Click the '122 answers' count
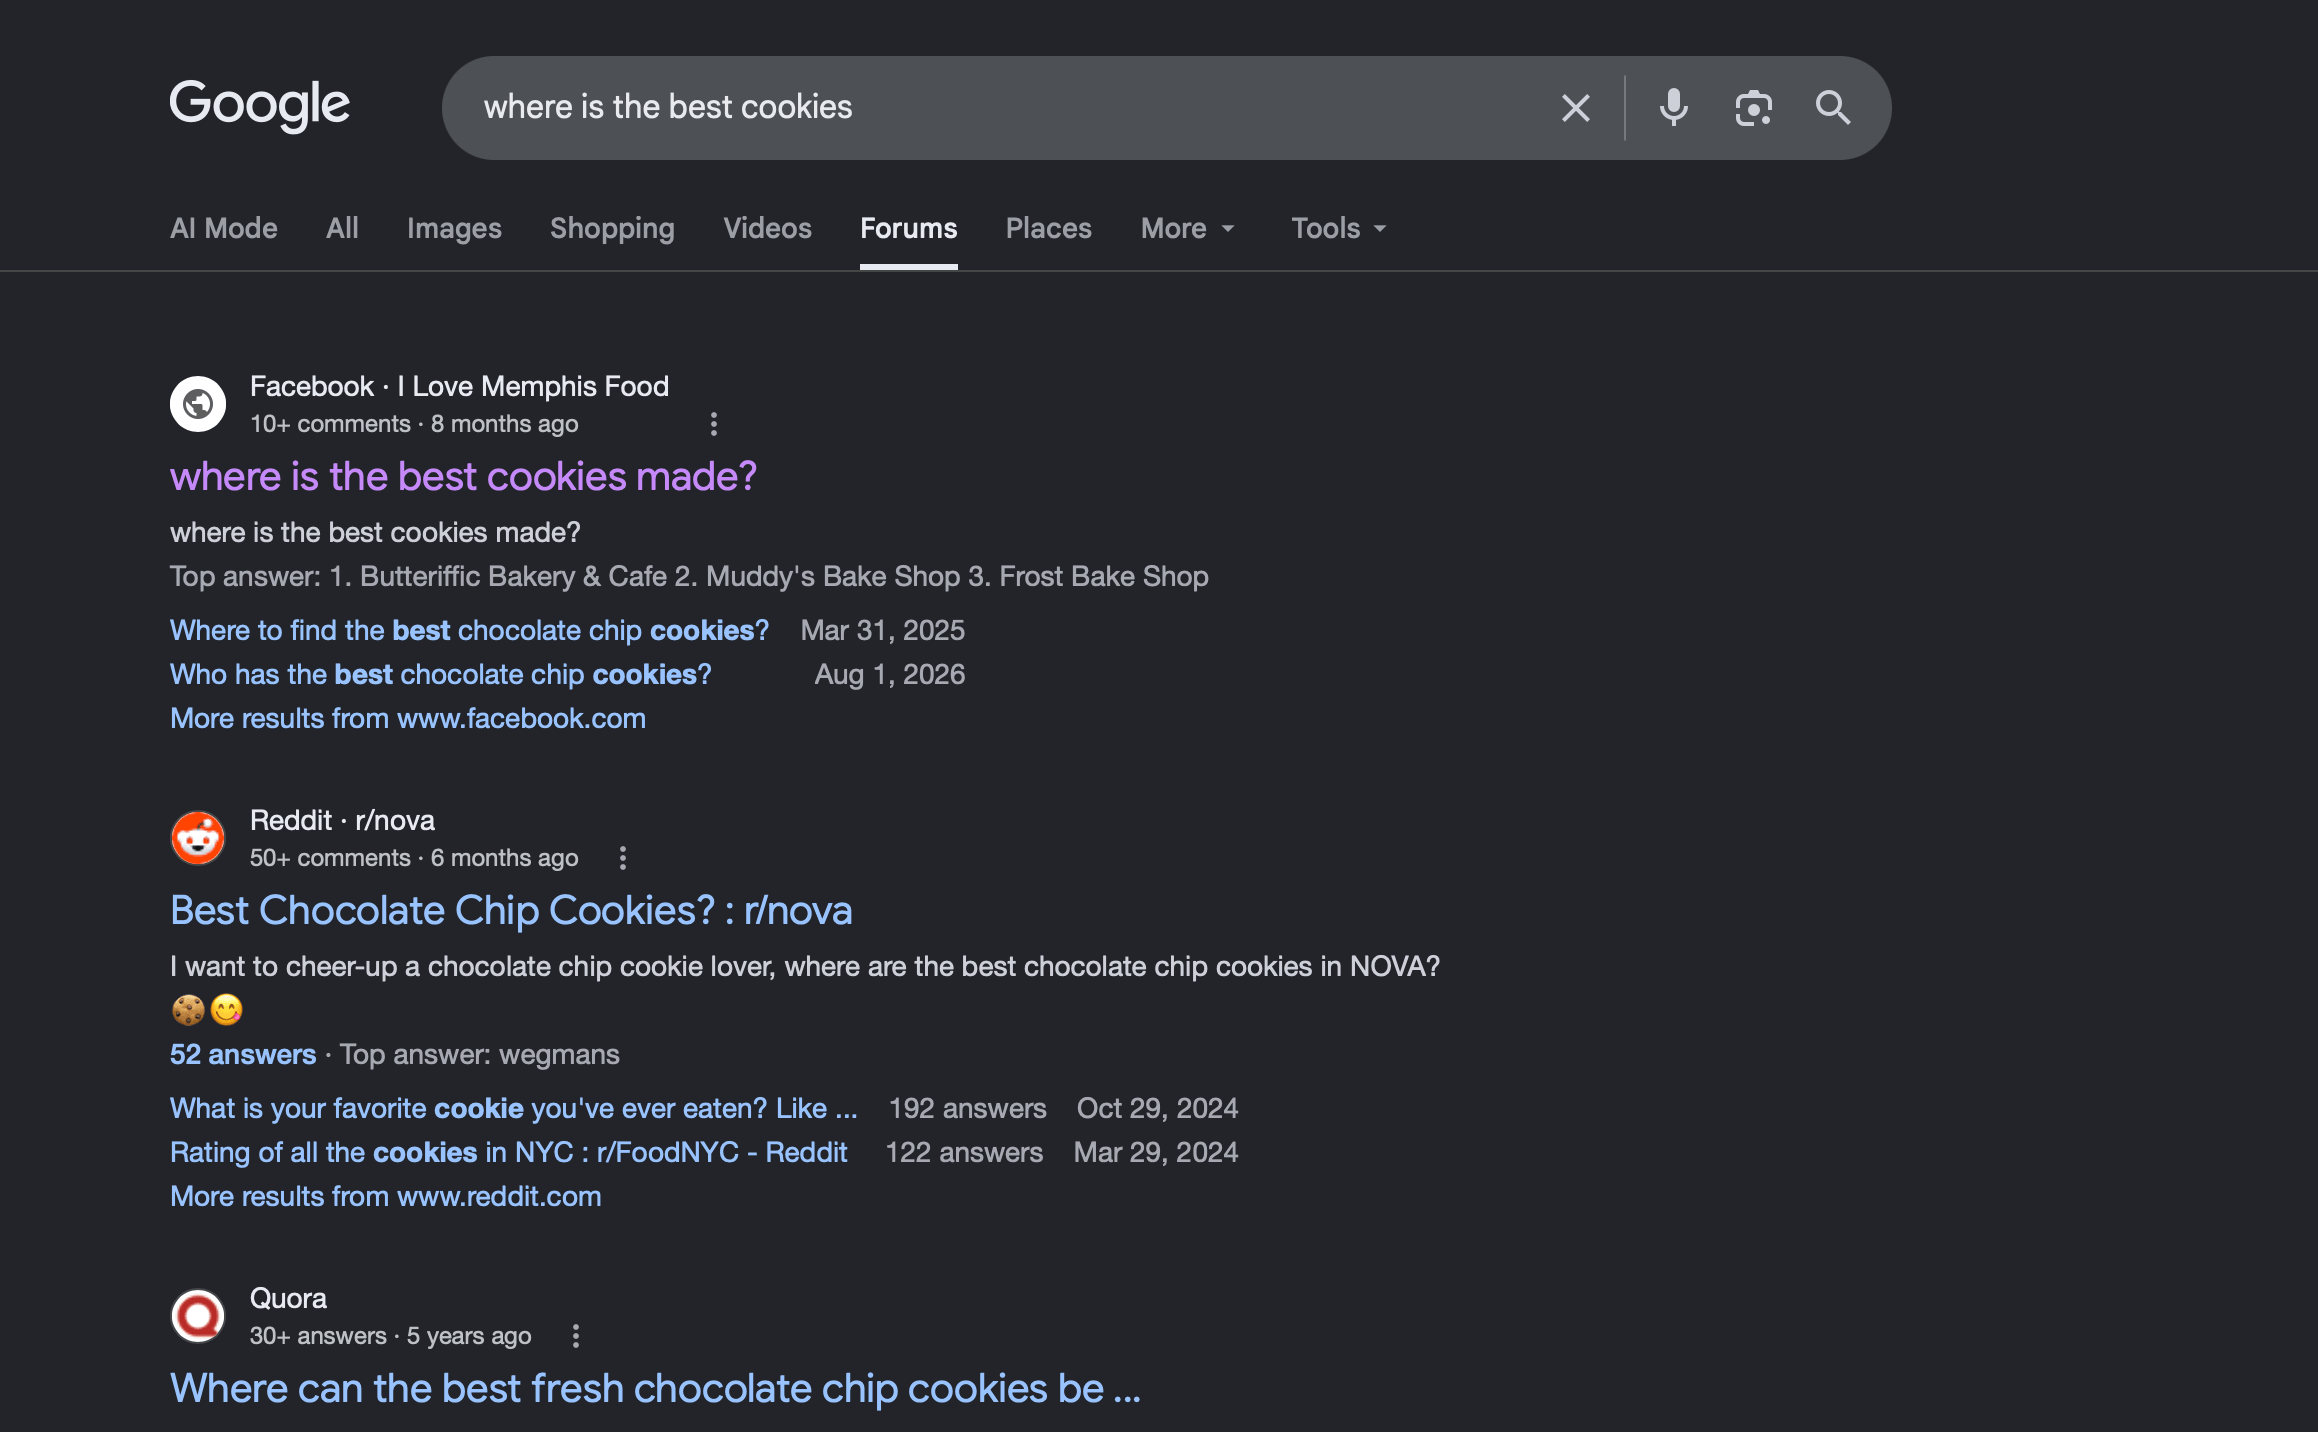Viewport: 2318px width, 1432px height. pos(964,1152)
